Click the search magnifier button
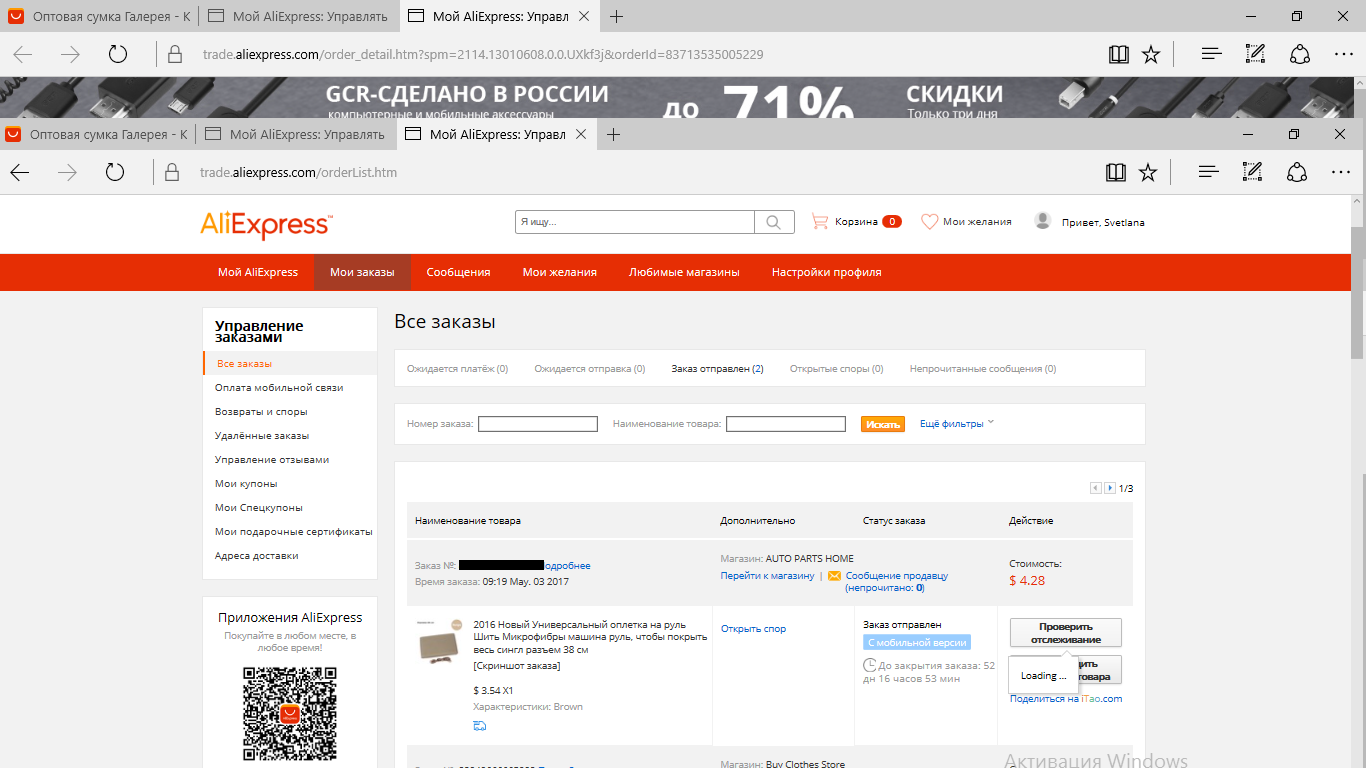1366x768 pixels. pos(774,222)
